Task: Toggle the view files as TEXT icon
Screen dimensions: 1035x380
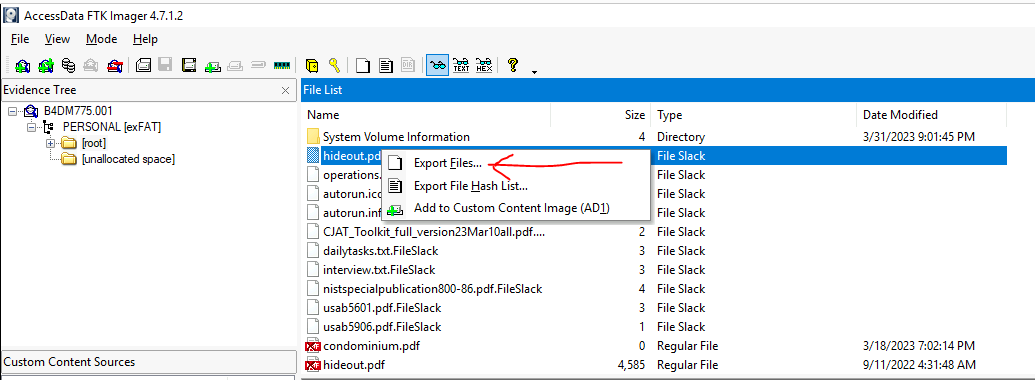Action: click(x=461, y=65)
